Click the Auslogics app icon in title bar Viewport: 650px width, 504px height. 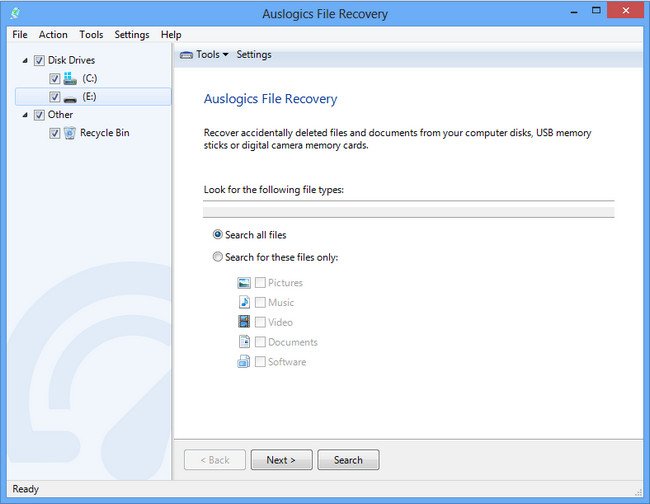[15, 13]
